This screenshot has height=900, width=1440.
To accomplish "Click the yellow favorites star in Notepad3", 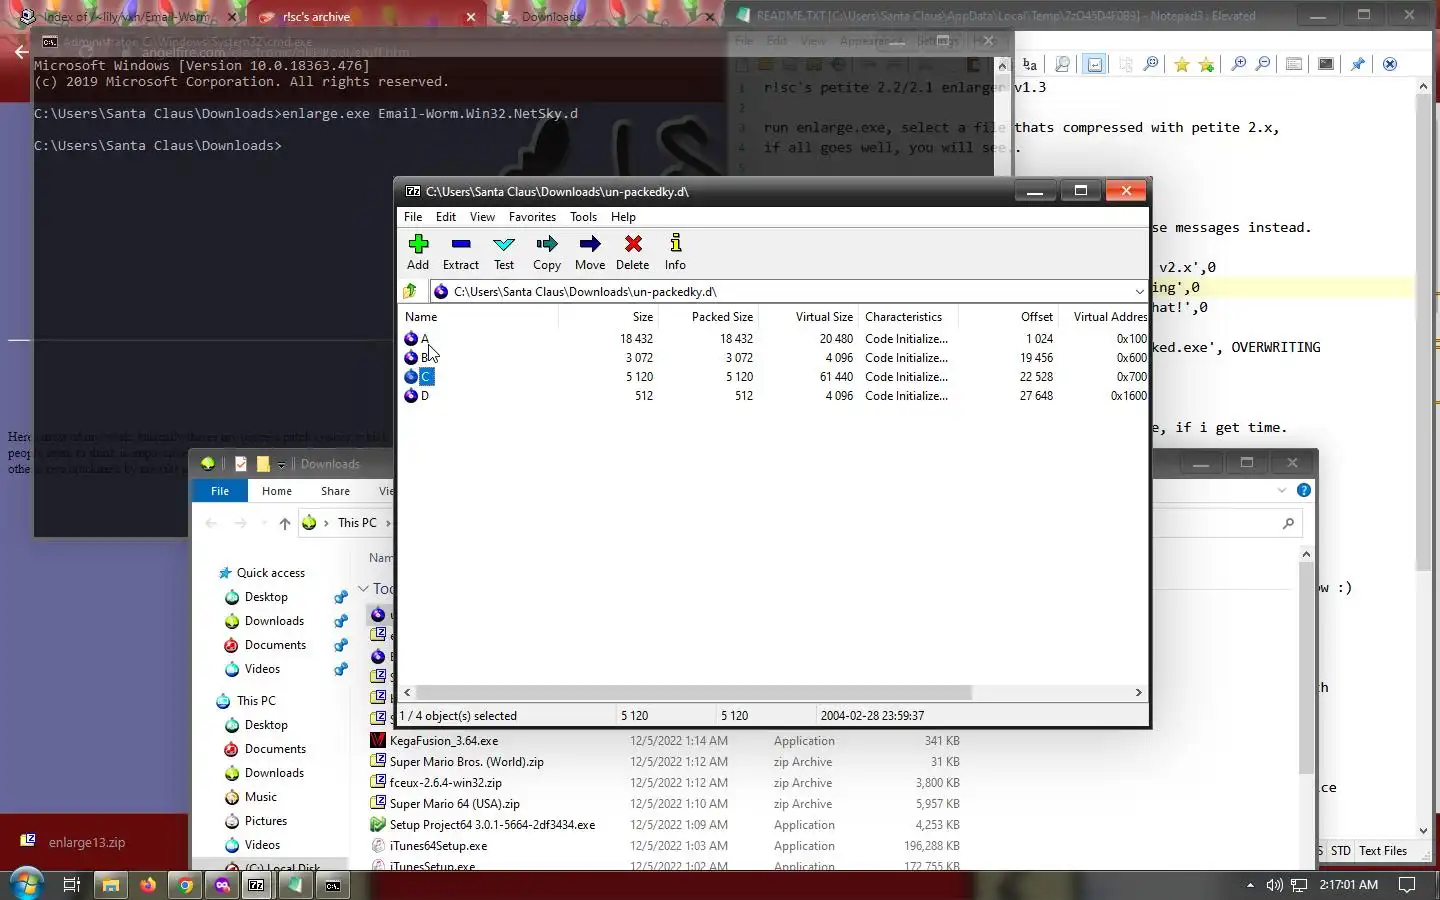I will (x=1181, y=64).
